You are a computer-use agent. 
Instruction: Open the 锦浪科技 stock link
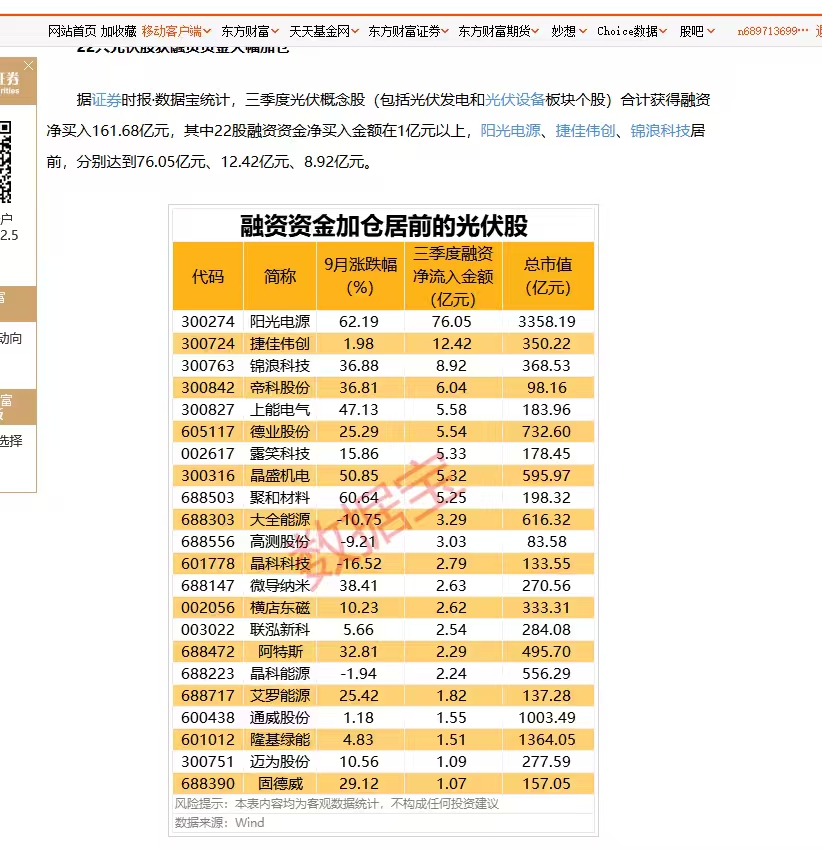pos(660,131)
